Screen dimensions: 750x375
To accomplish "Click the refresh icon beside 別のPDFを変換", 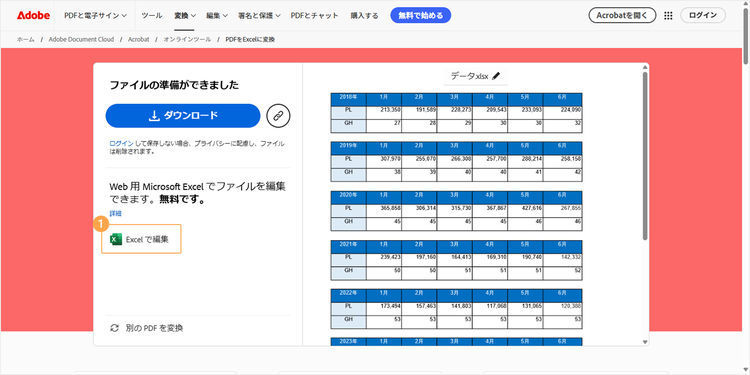I will (x=114, y=328).
